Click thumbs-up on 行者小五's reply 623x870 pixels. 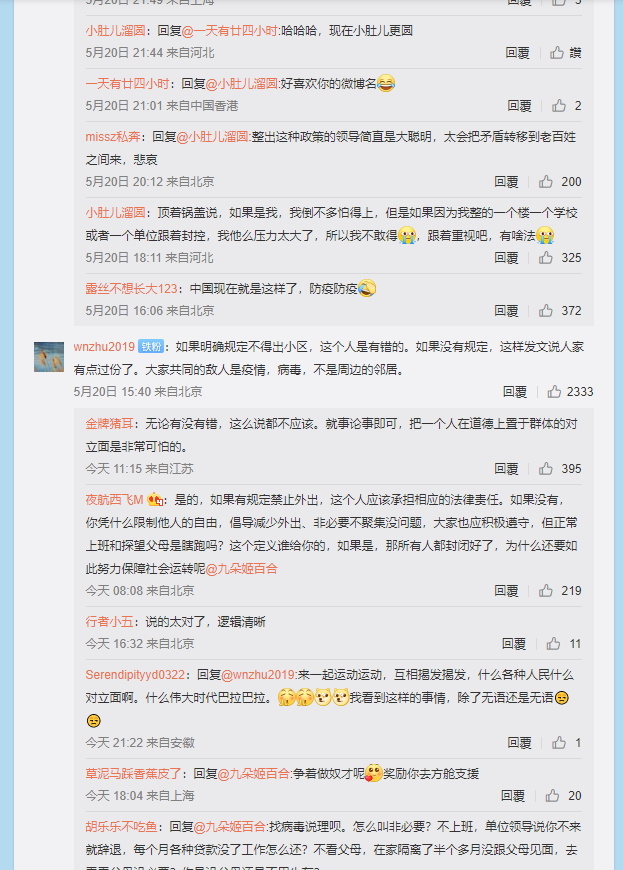(553, 644)
